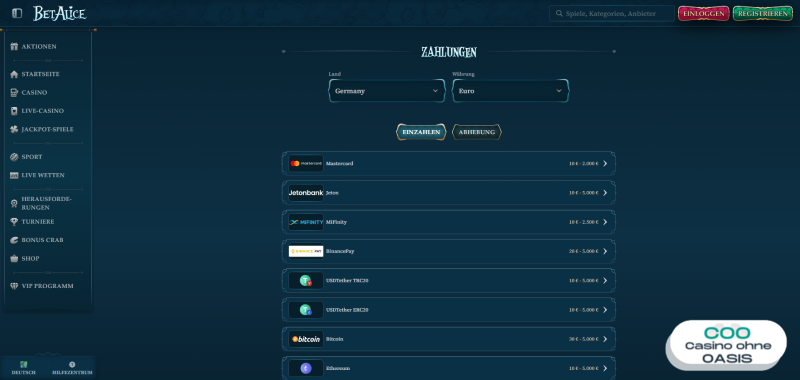Click the Casino slot icon
Image resolution: width=800 pixels, height=380 pixels.
pyautogui.click(x=14, y=93)
